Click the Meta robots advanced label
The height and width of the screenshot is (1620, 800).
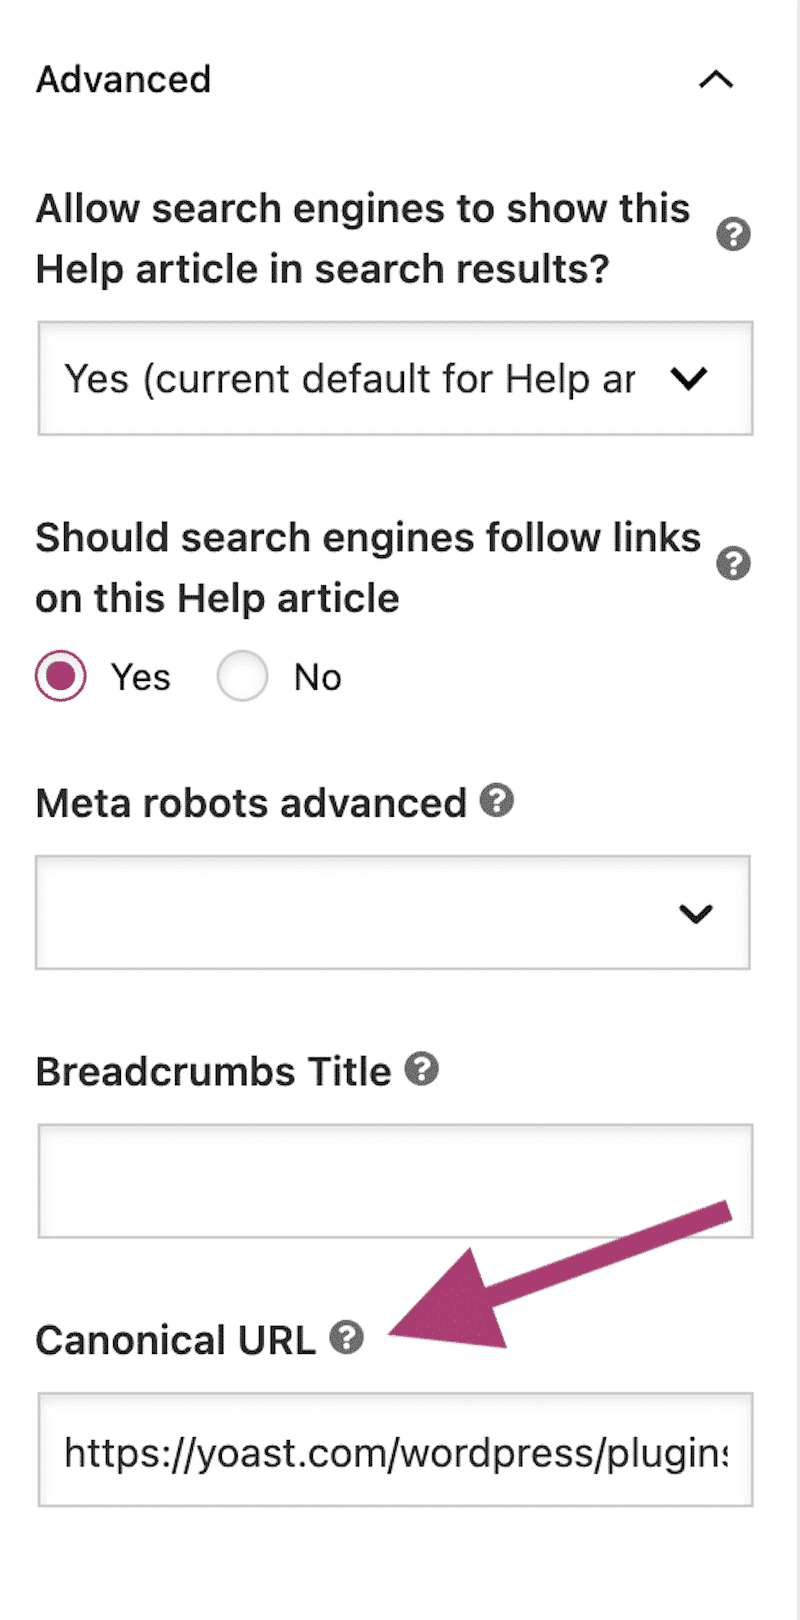250,801
